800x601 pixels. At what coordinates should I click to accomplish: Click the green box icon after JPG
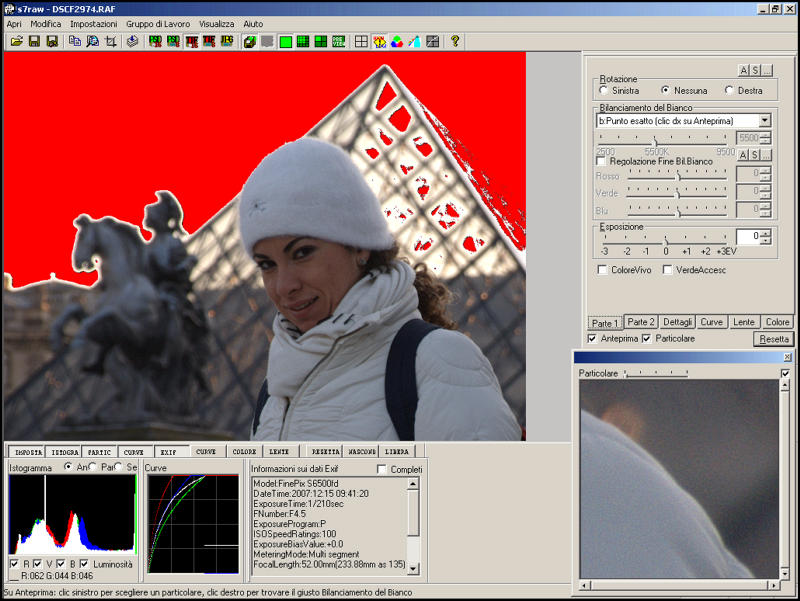[249, 41]
